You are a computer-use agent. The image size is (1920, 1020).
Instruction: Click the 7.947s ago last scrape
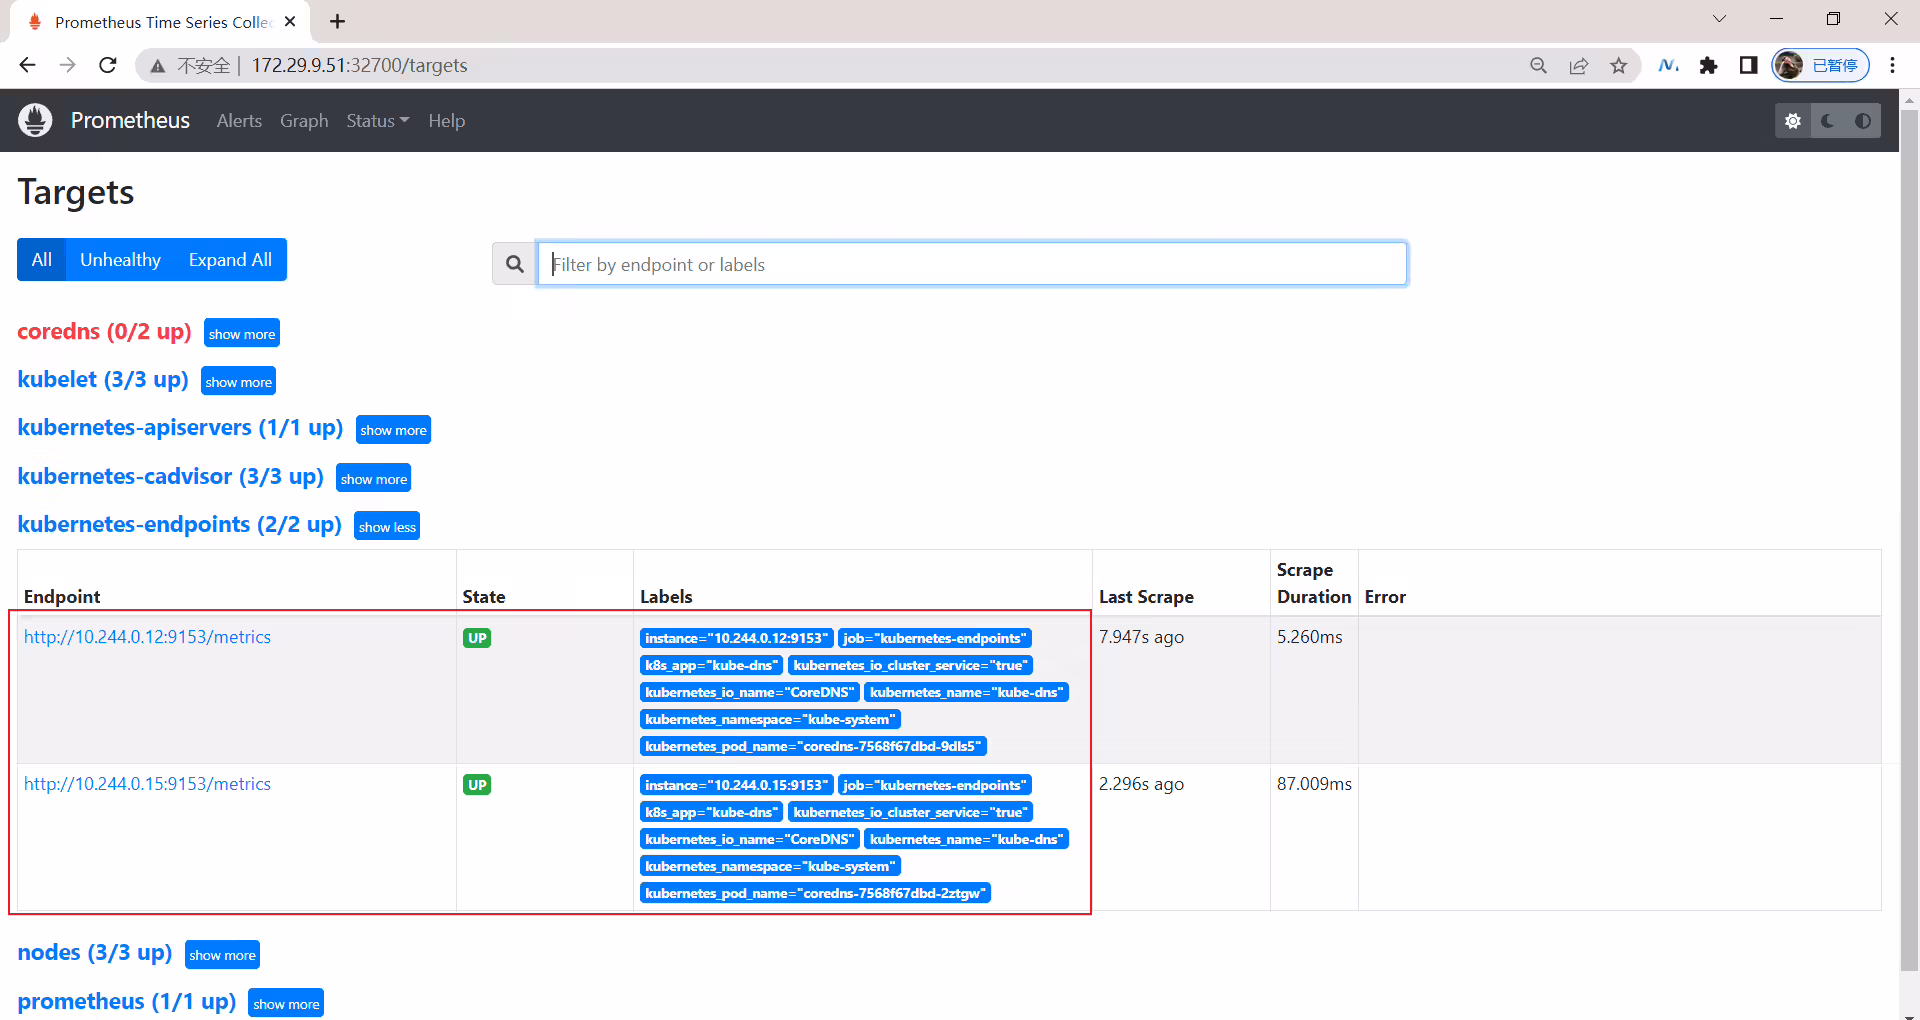pyautogui.click(x=1141, y=637)
